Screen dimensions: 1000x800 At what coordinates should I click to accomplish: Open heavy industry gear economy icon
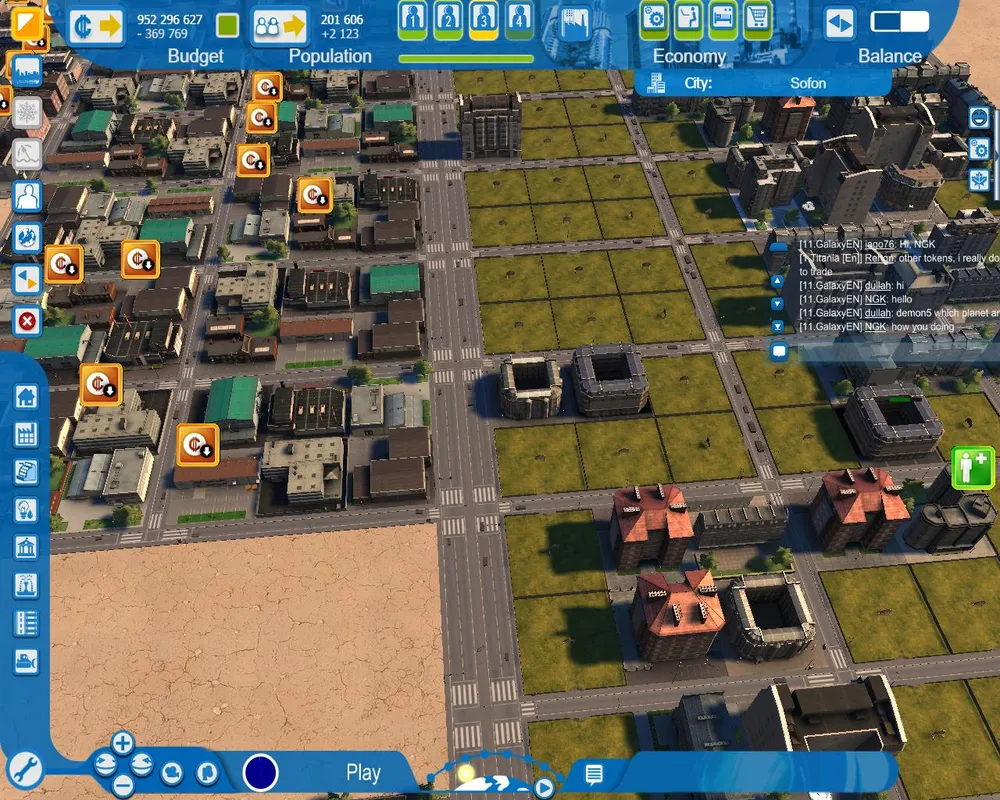(x=654, y=19)
